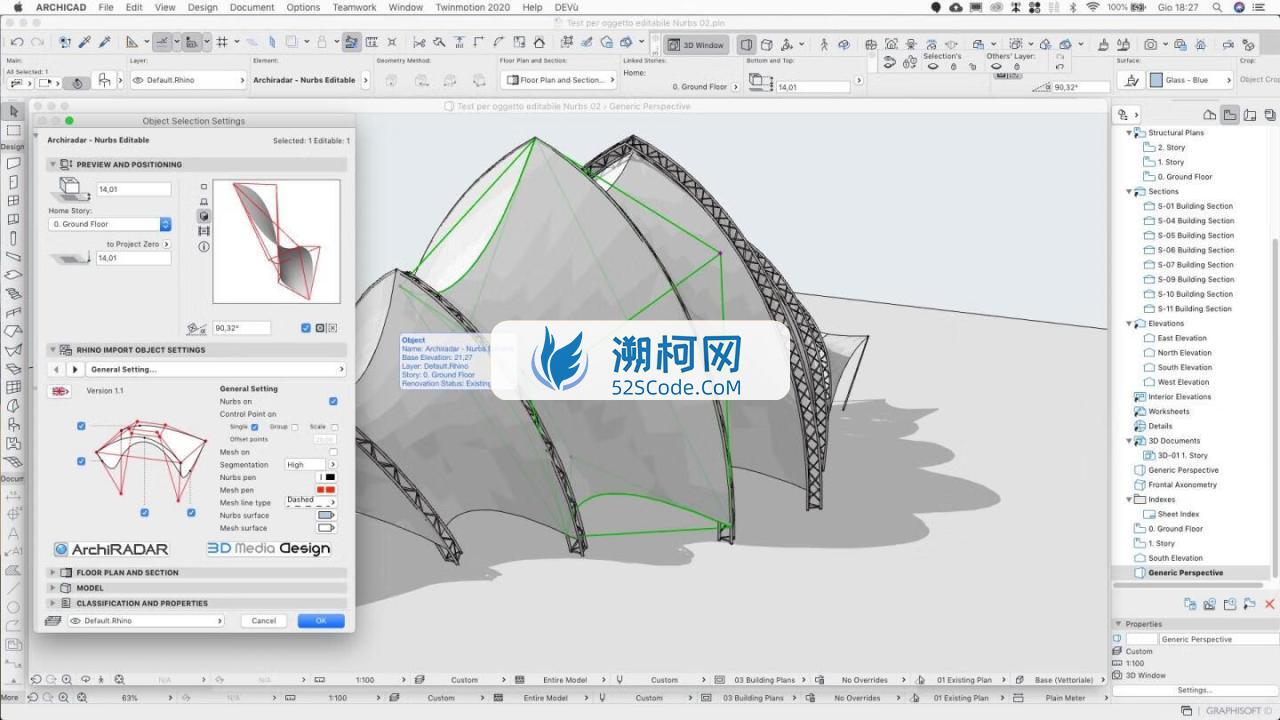
Task: Click the camera render icon in toolbar
Action: click(x=1151, y=45)
